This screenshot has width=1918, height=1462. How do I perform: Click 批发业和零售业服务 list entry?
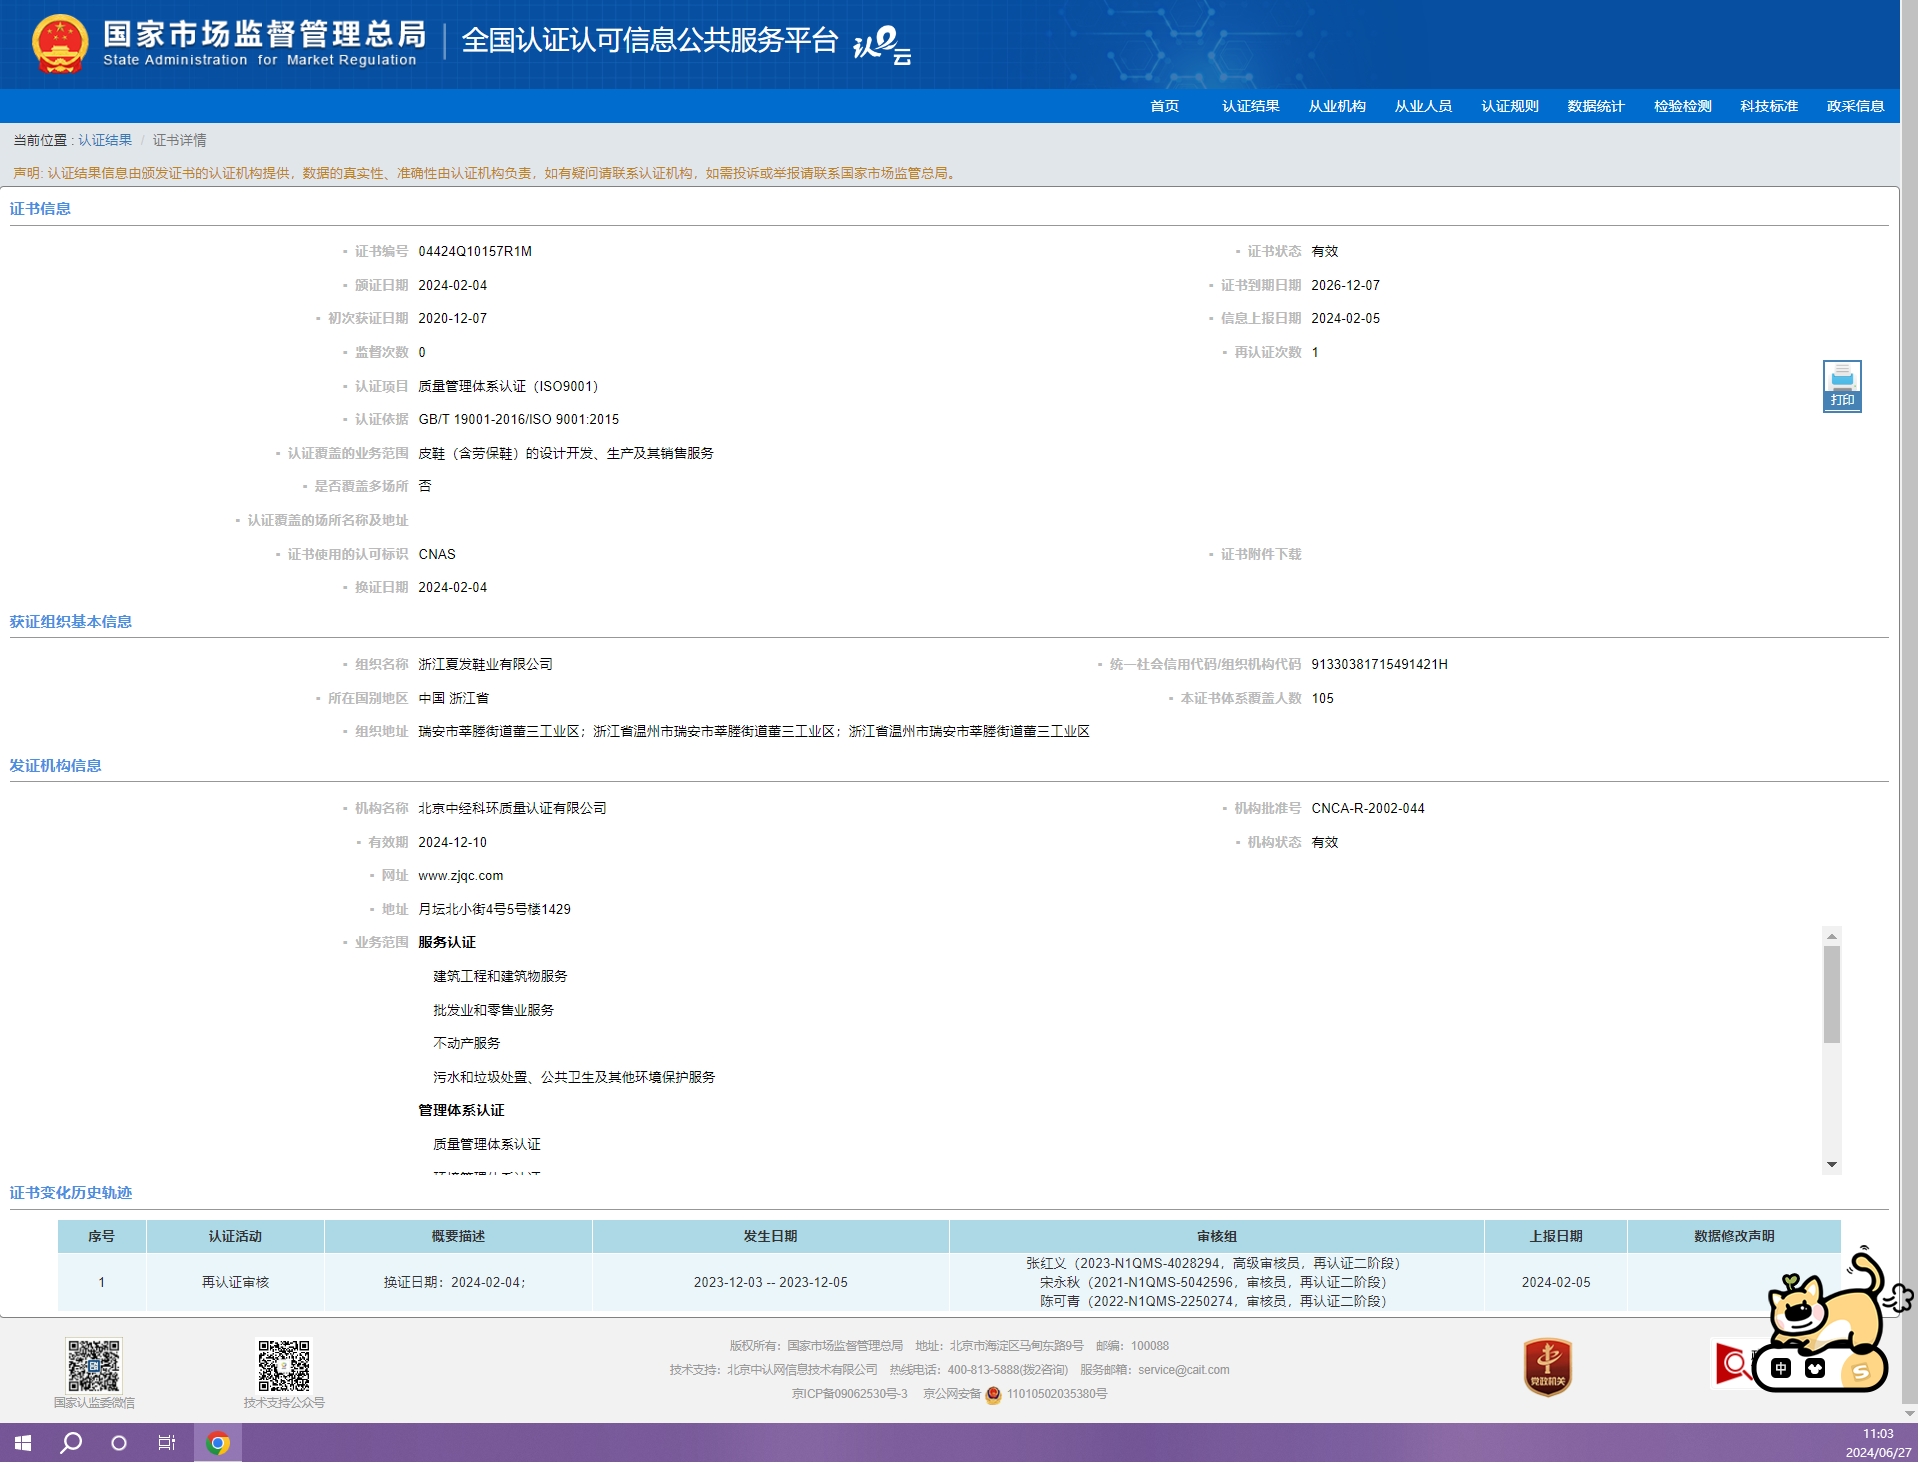(493, 1010)
